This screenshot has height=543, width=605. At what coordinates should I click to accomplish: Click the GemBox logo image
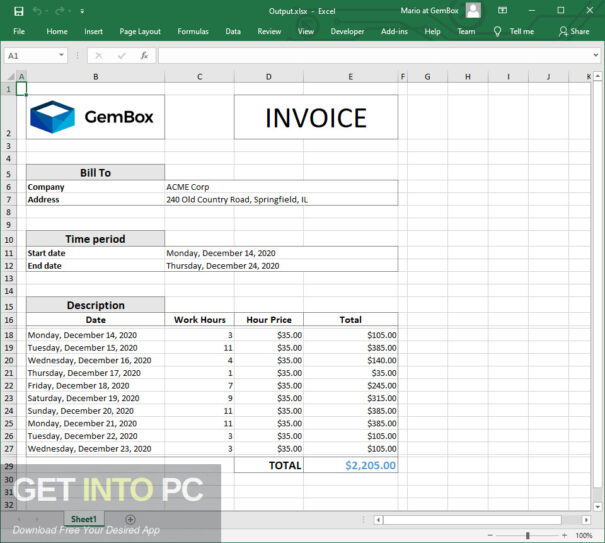[x=91, y=117]
